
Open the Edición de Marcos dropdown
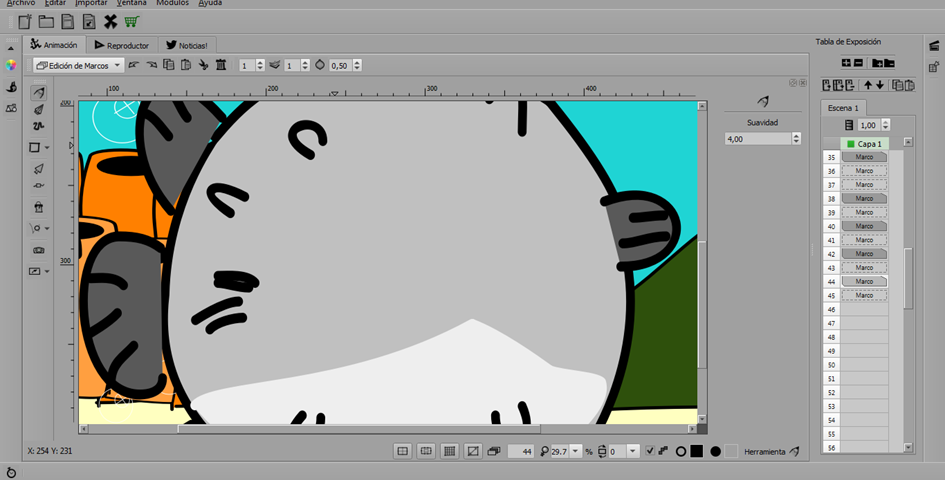click(78, 65)
